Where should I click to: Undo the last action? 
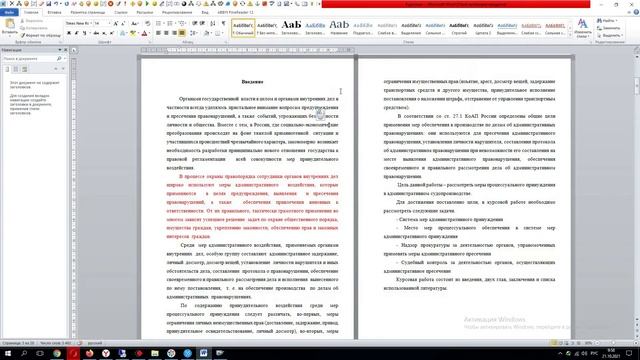point(56,4)
